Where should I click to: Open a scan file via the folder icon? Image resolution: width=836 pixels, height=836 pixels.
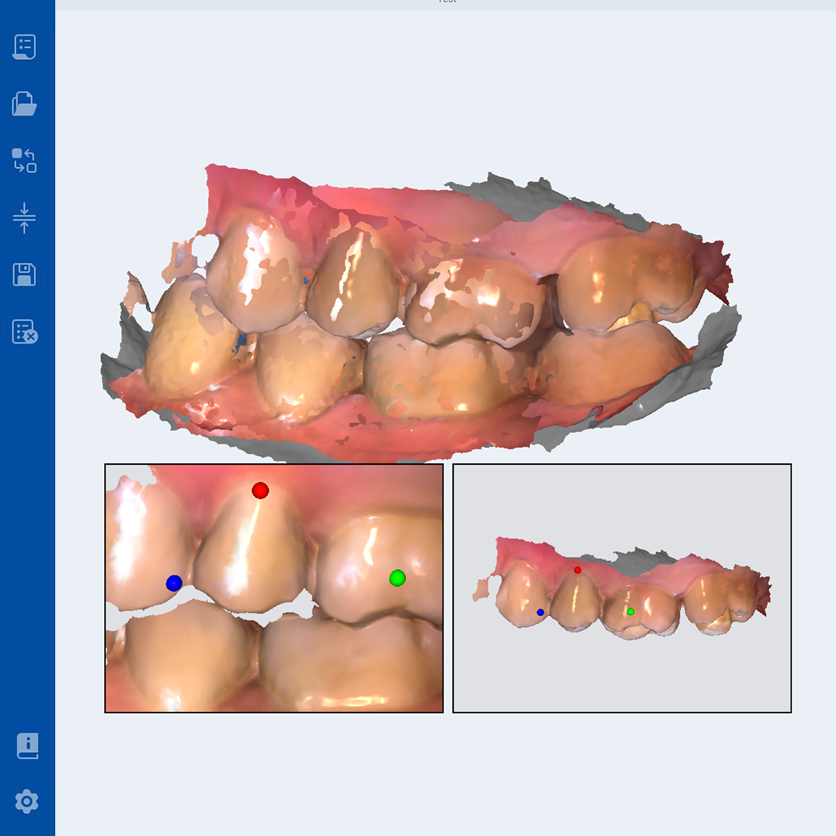point(26,103)
